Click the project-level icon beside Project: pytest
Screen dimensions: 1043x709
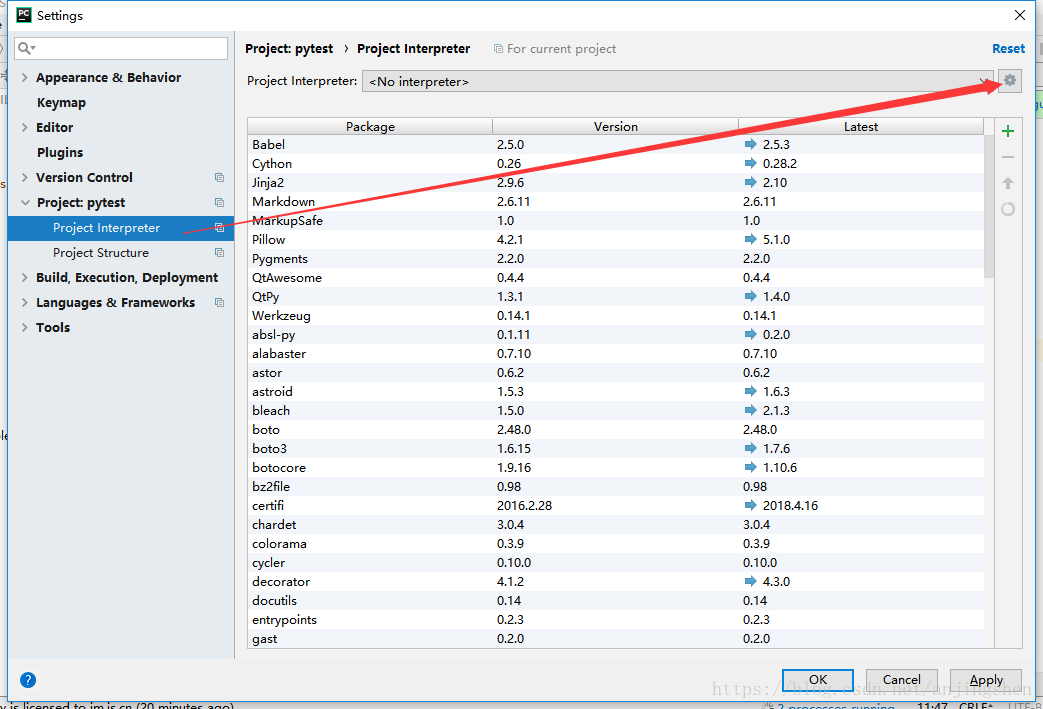[x=220, y=203]
